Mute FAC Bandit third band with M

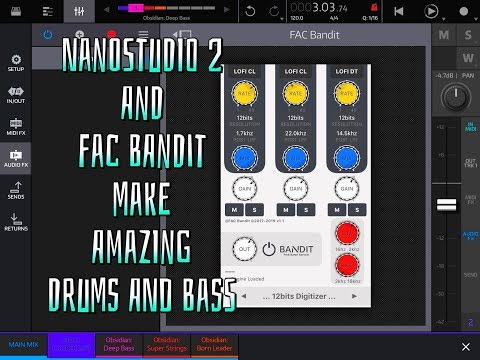coord(337,210)
